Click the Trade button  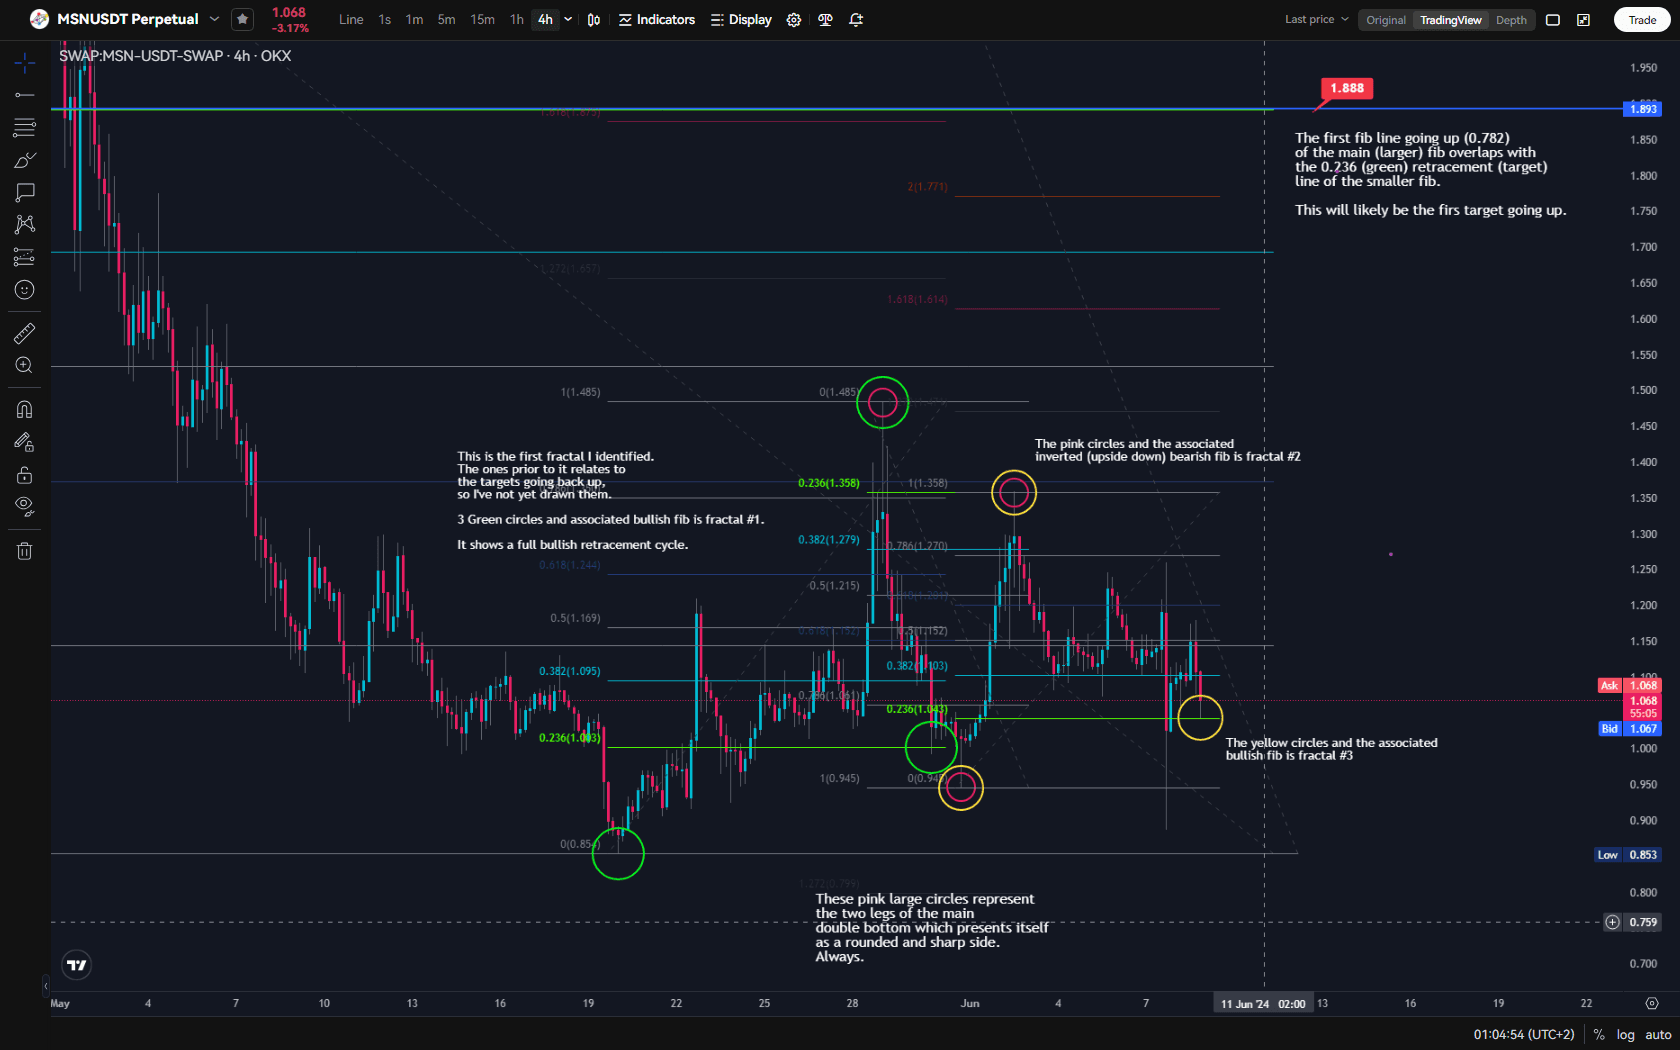[1642, 20]
